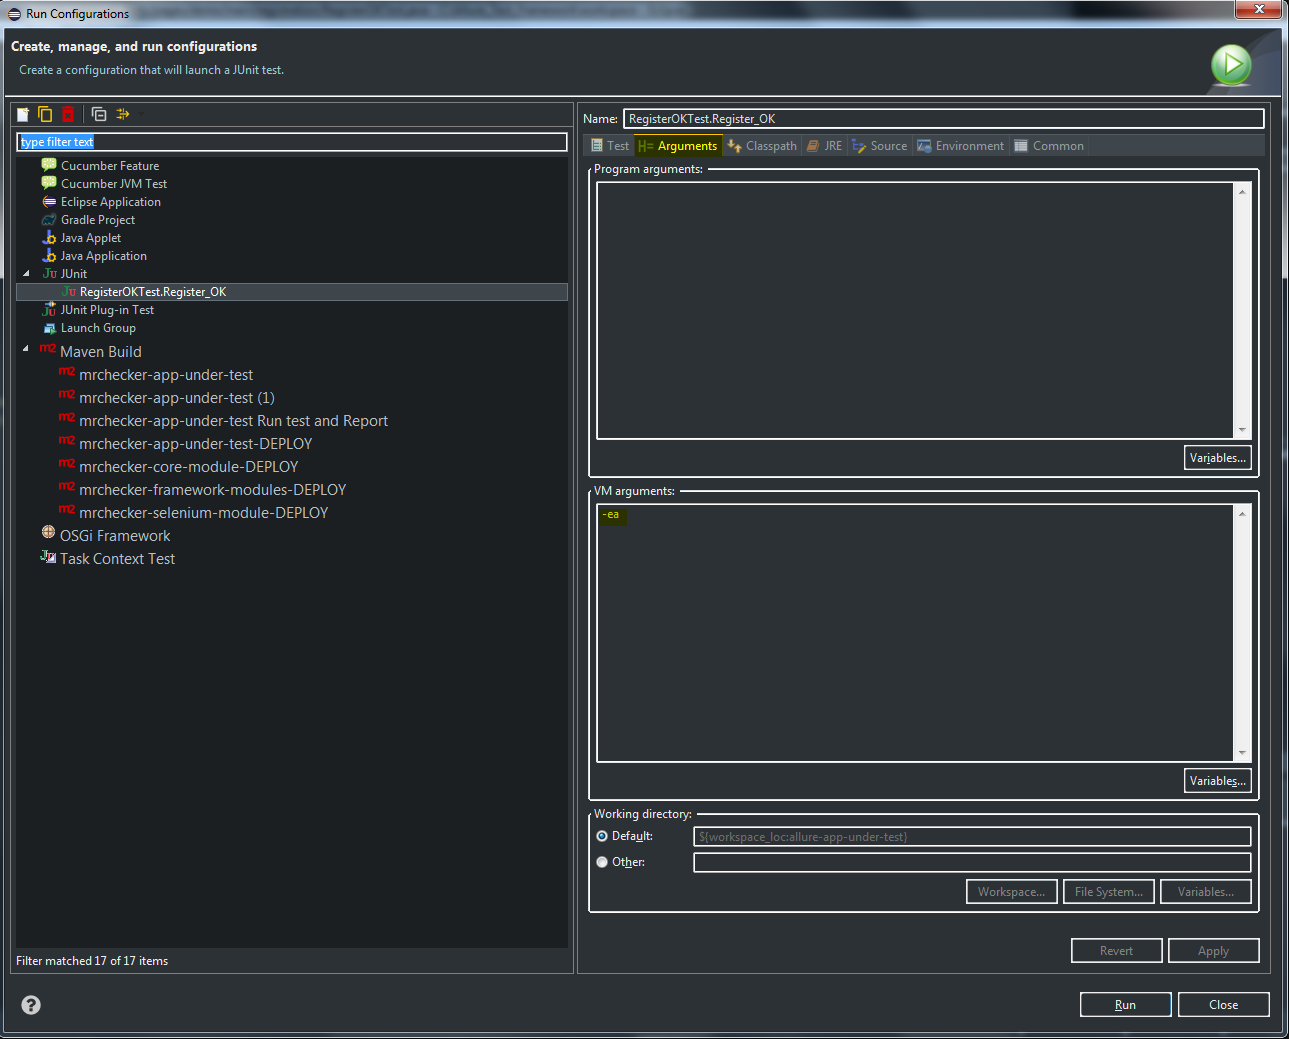Viewport: 1289px width, 1039px height.
Task: Open the help question mark icon
Action: (31, 1005)
